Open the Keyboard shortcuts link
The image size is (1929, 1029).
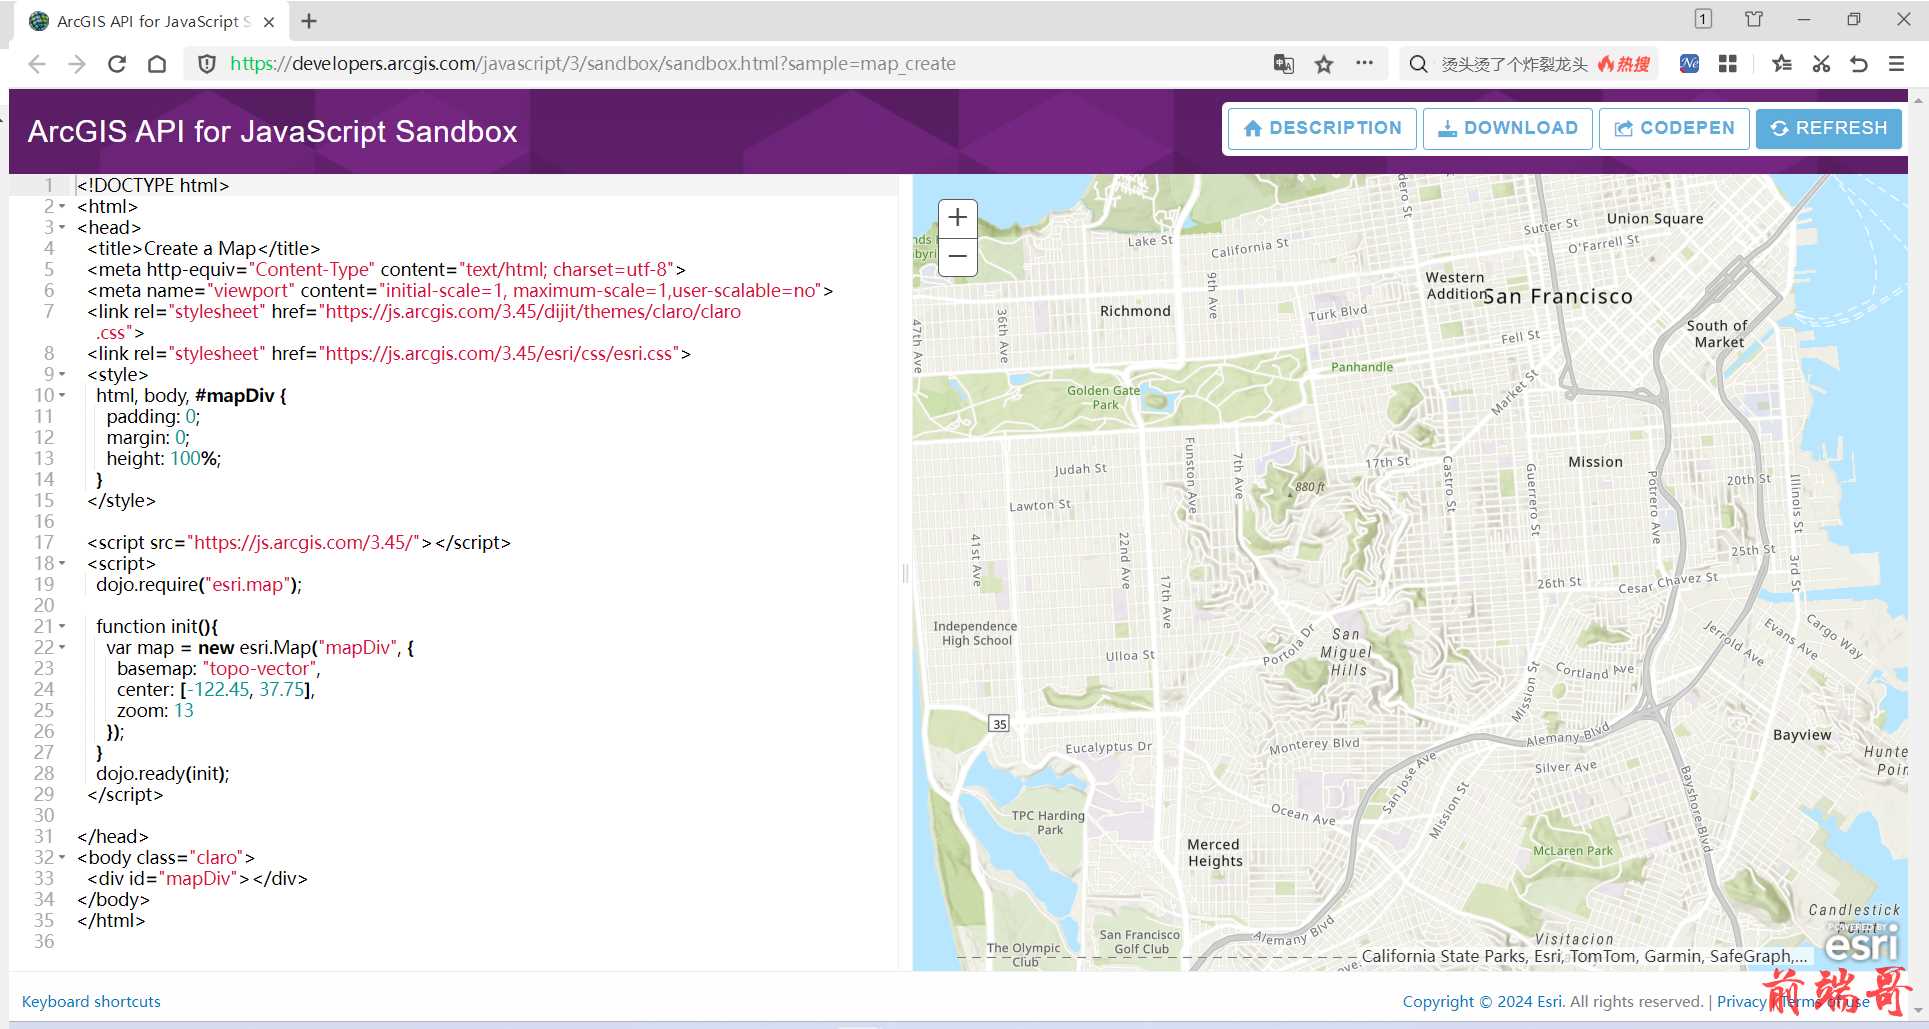pyautogui.click(x=91, y=1001)
